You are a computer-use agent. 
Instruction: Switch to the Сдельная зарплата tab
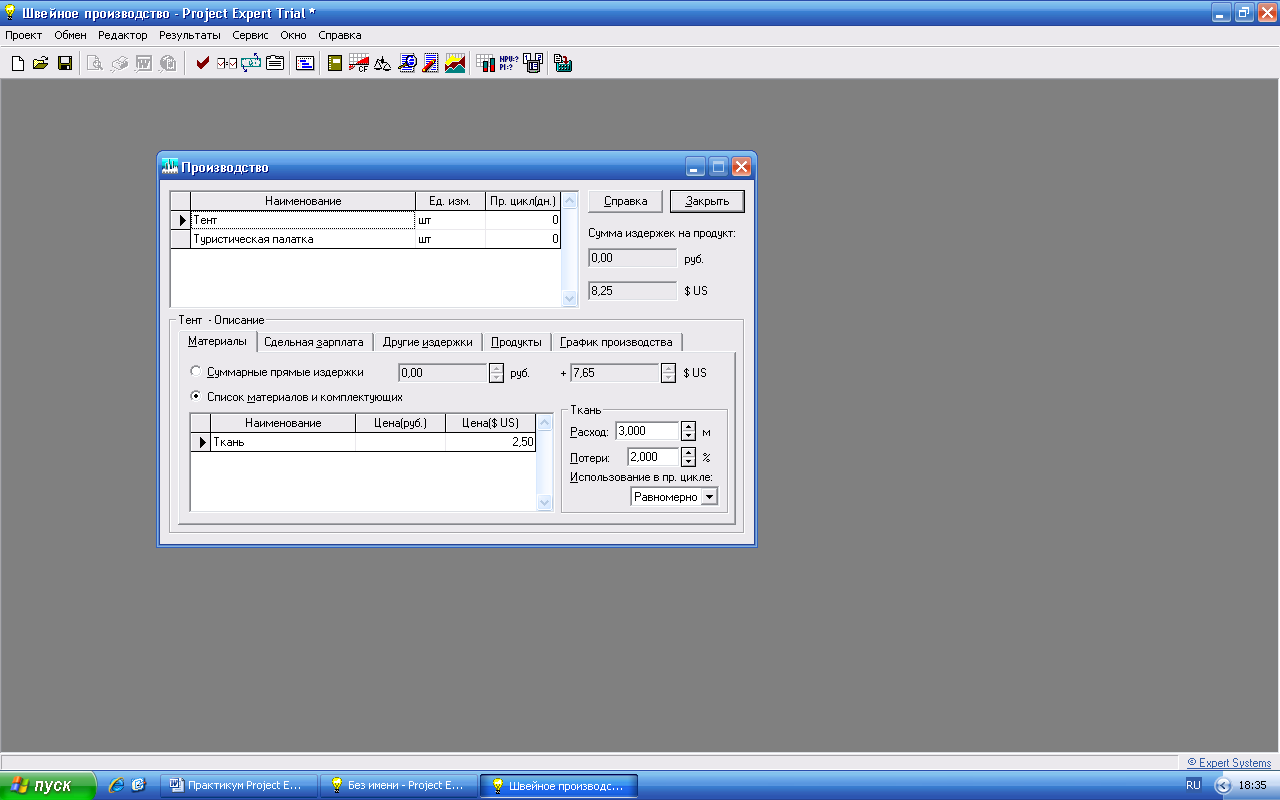coord(314,342)
